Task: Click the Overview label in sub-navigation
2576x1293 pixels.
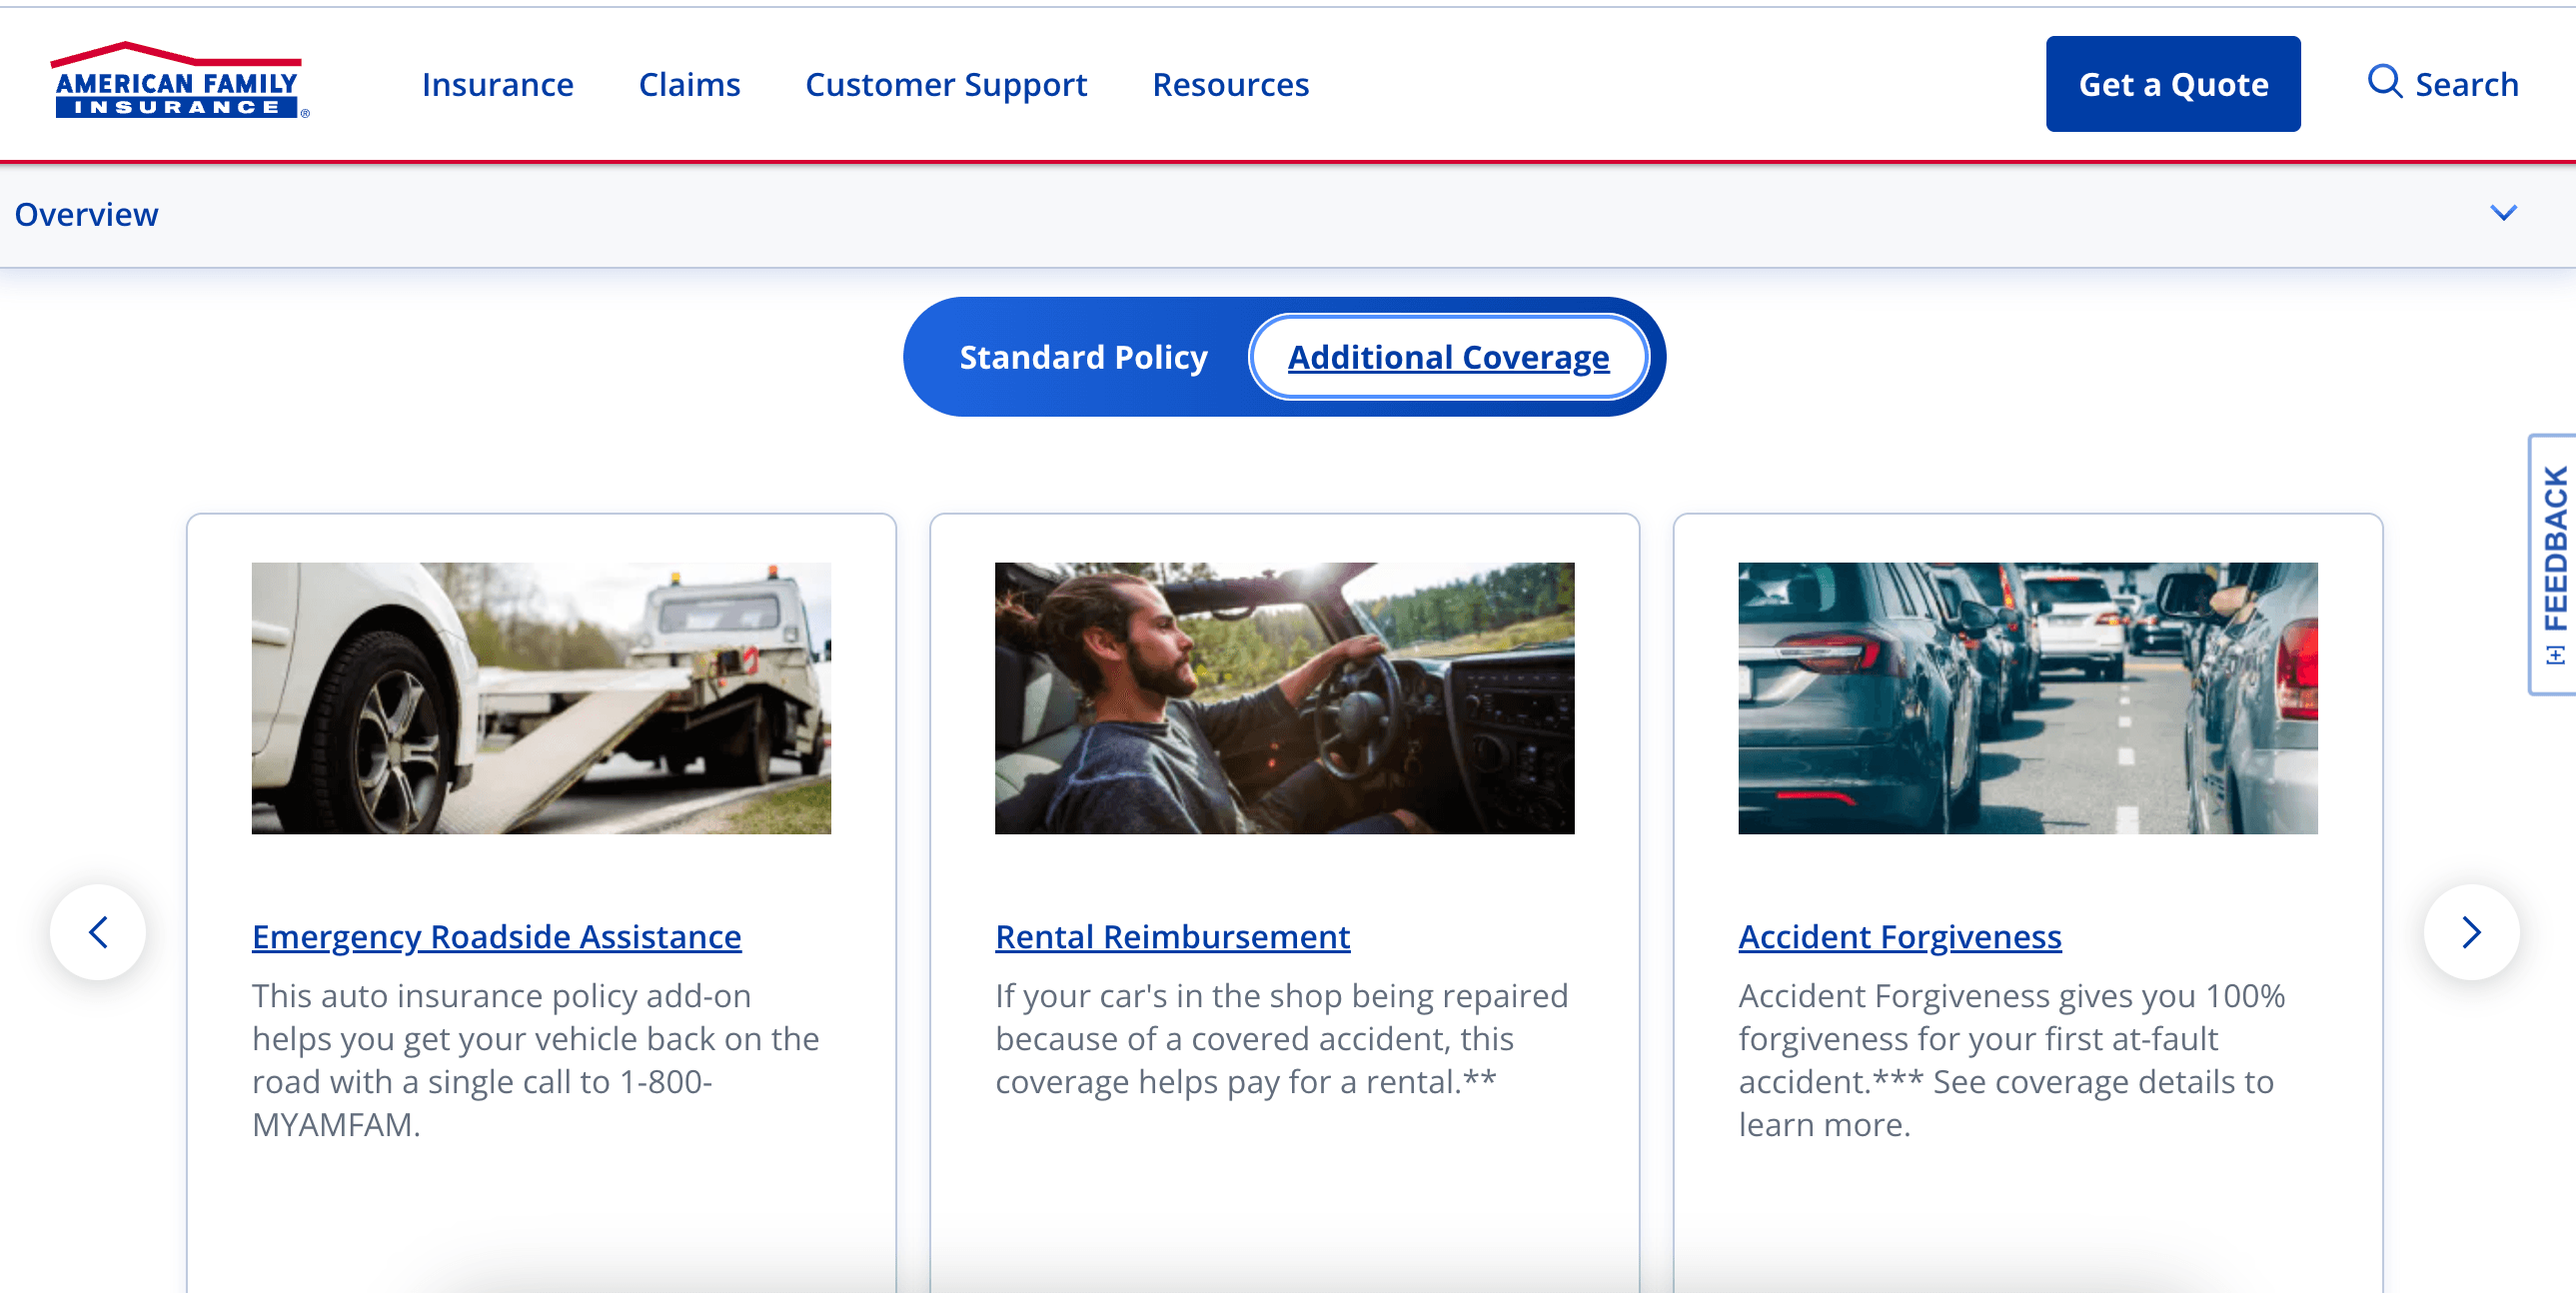Action: (x=86, y=215)
